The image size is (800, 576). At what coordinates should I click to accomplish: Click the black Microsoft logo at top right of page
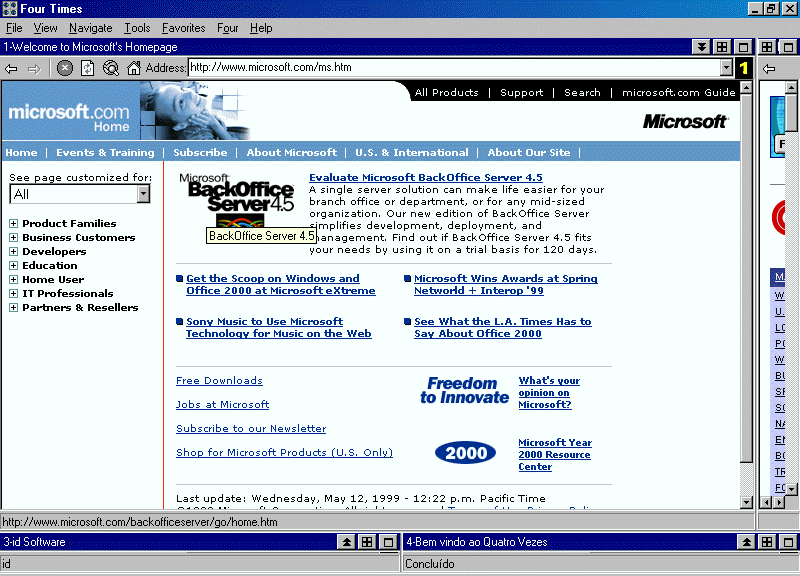coord(685,121)
